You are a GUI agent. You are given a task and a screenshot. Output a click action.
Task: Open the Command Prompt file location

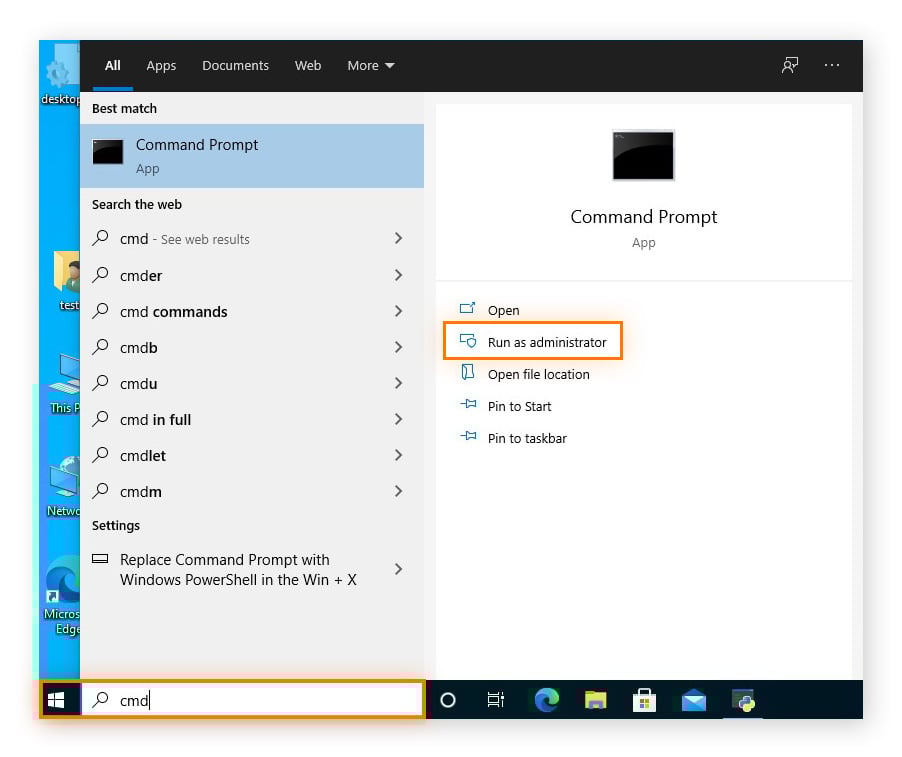[541, 374]
